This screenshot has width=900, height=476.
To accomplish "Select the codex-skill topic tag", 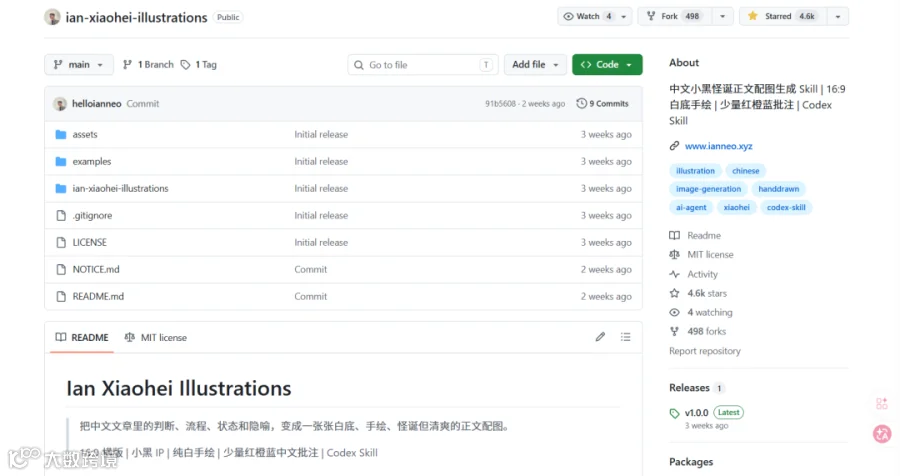I will (786, 207).
